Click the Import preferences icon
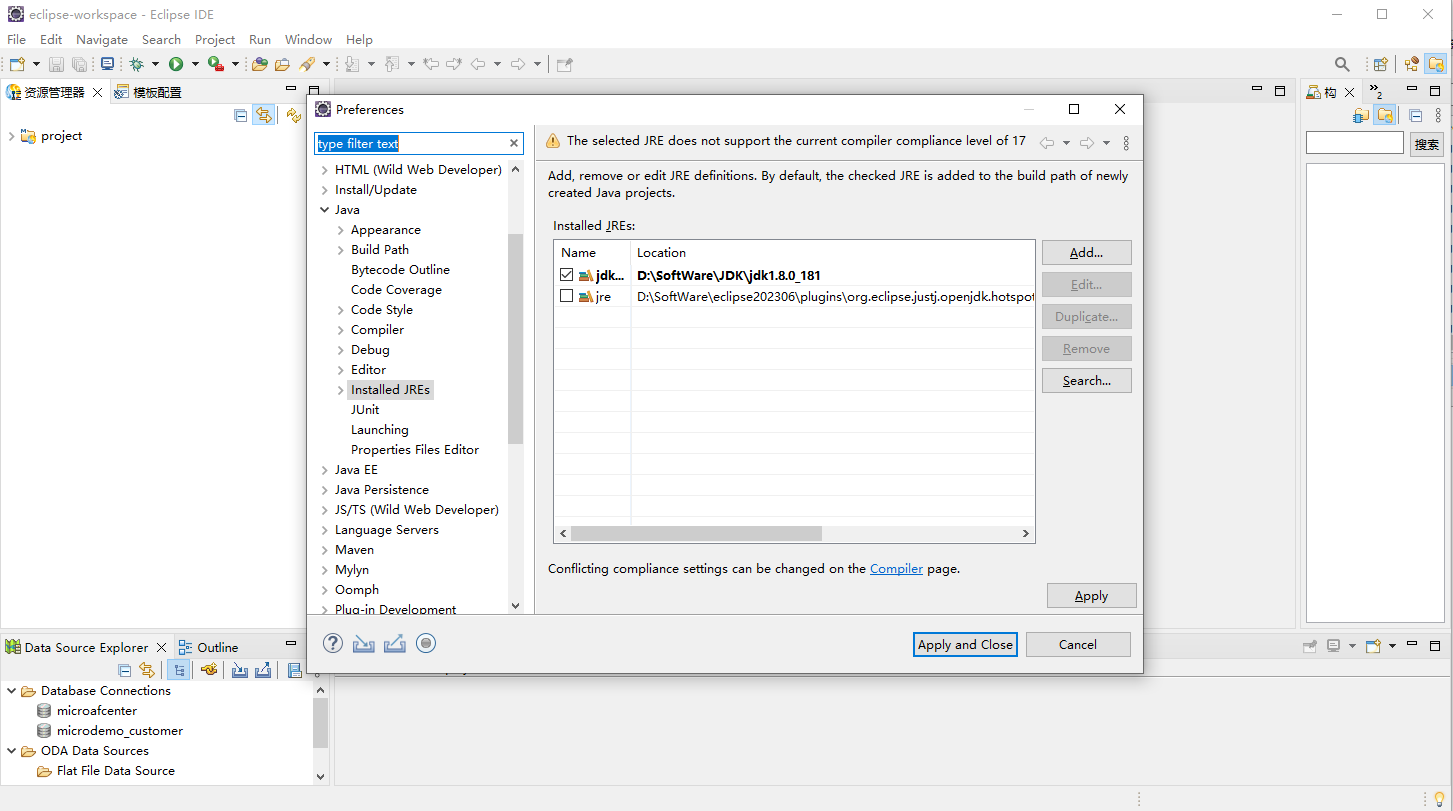Viewport: 1453px width, 811px height. point(364,643)
